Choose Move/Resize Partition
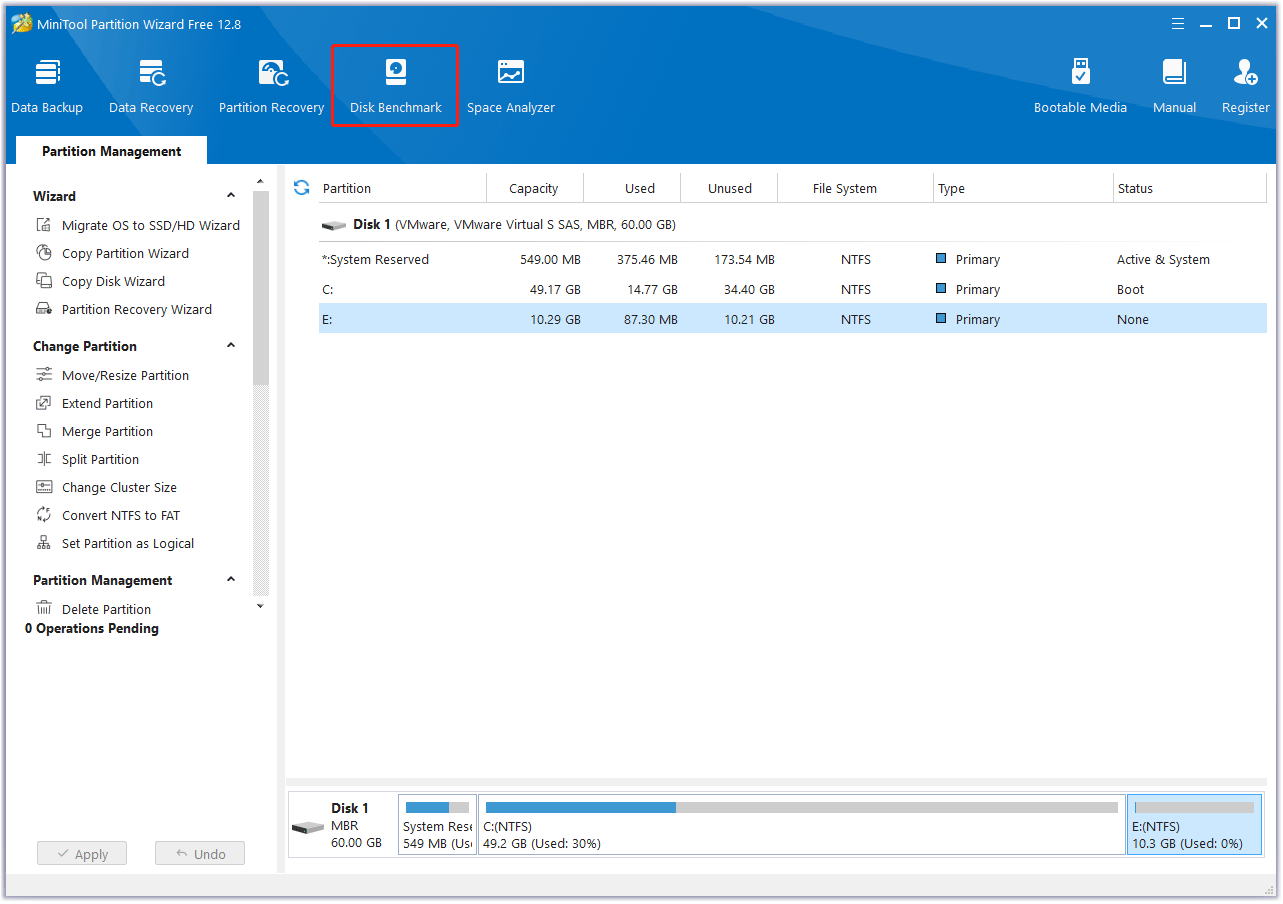 [x=112, y=375]
